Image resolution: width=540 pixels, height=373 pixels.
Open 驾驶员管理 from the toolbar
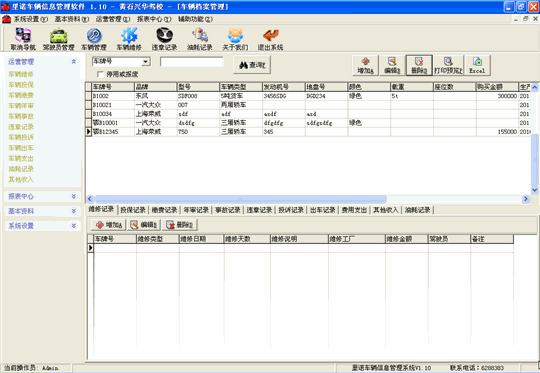pyautogui.click(x=59, y=39)
